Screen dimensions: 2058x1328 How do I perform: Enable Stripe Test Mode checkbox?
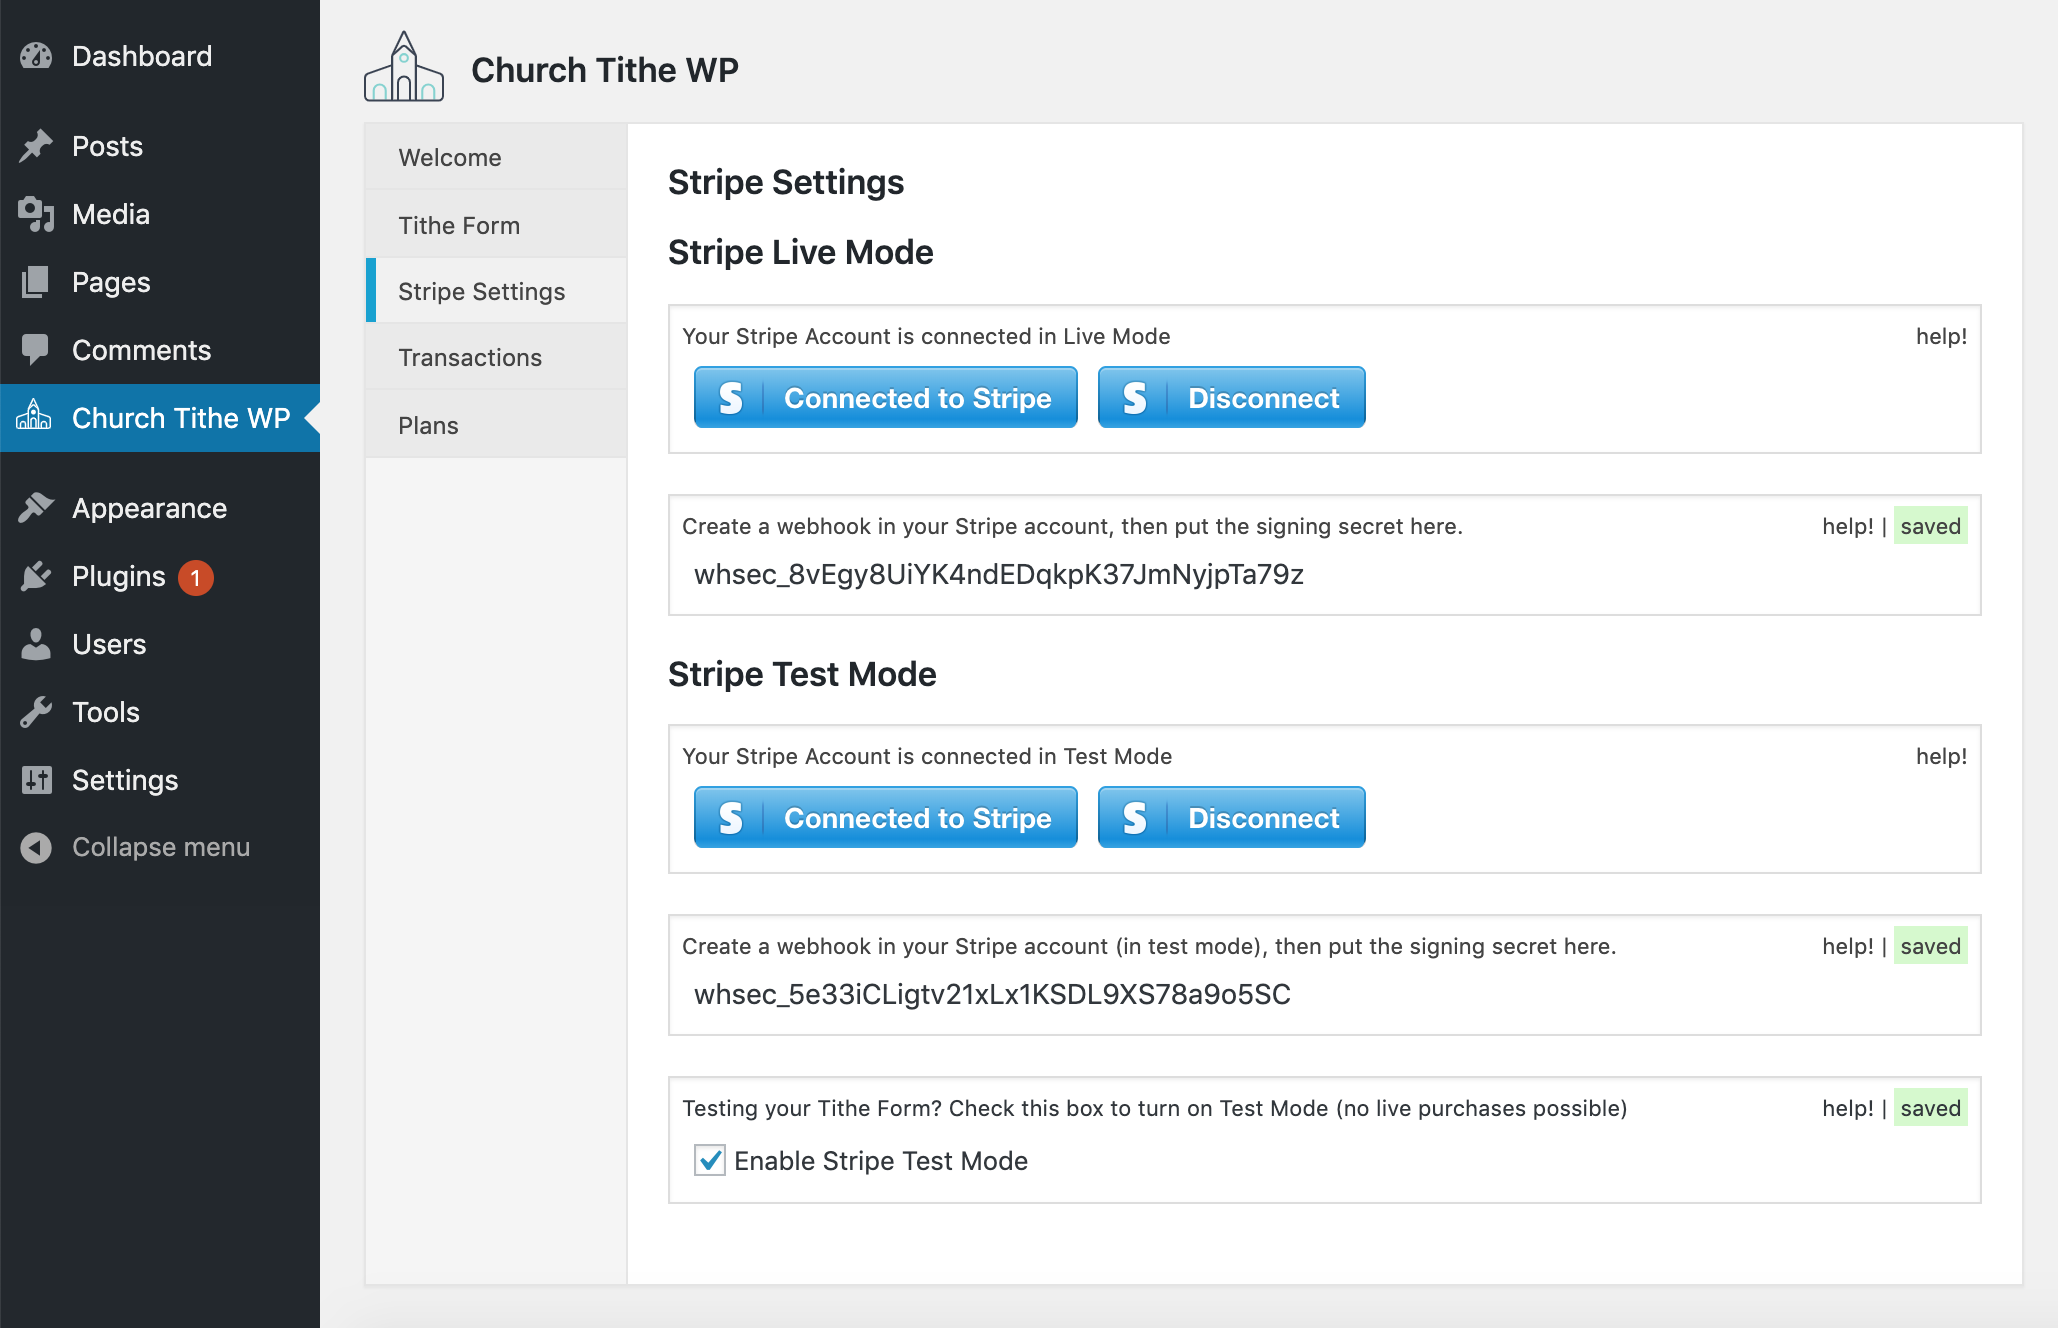[712, 1160]
